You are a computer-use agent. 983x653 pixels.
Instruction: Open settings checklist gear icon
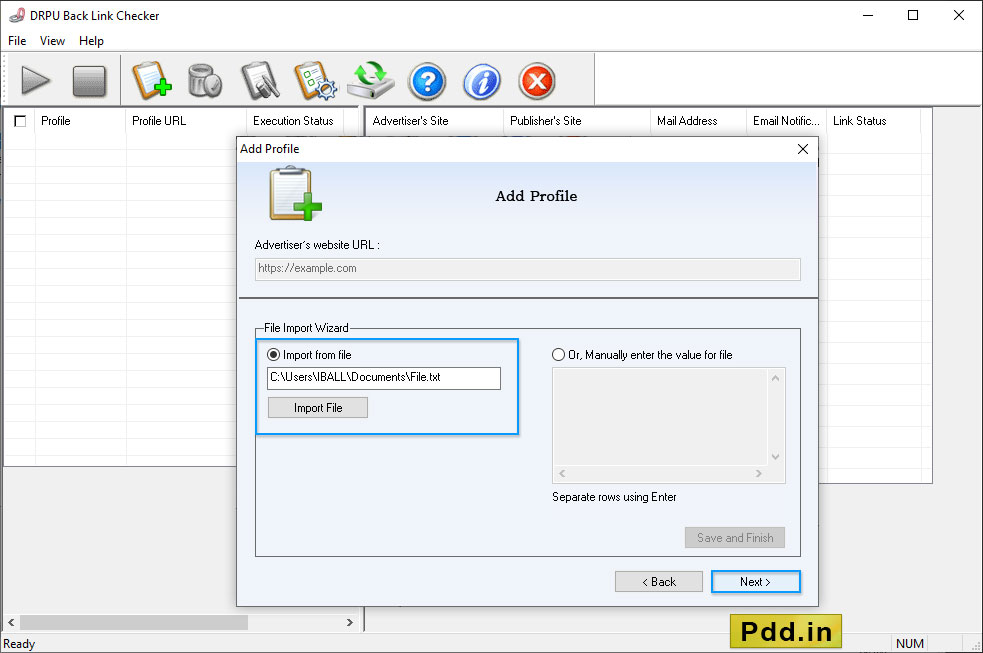[315, 80]
